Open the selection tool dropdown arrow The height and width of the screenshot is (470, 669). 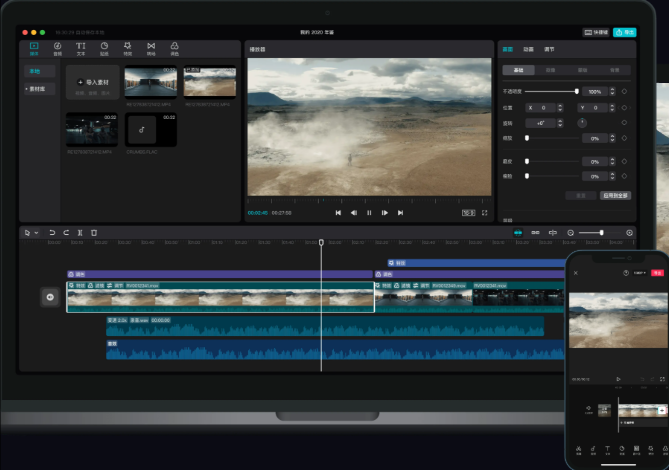(37, 233)
